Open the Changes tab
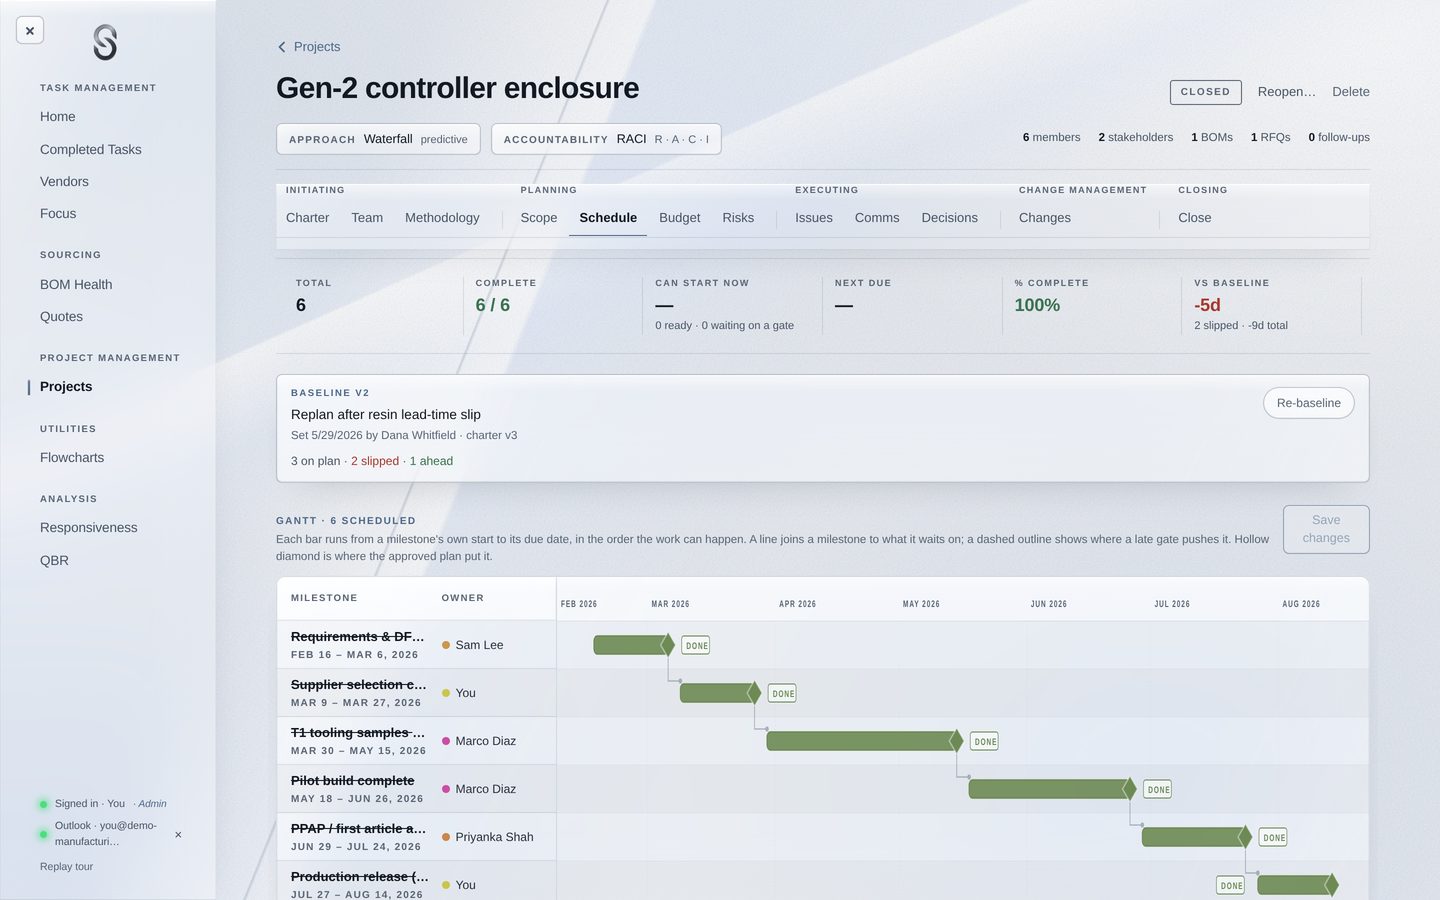Screen dimensions: 1440x900 point(1045,218)
